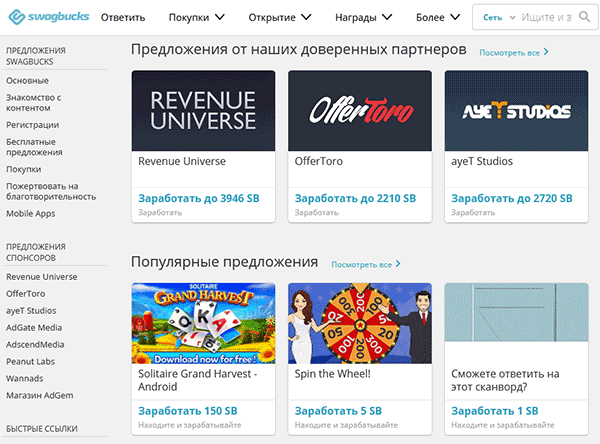Open the Revenue Universe banner image
Viewport: 600px width, 444px height.
[x=203, y=111]
